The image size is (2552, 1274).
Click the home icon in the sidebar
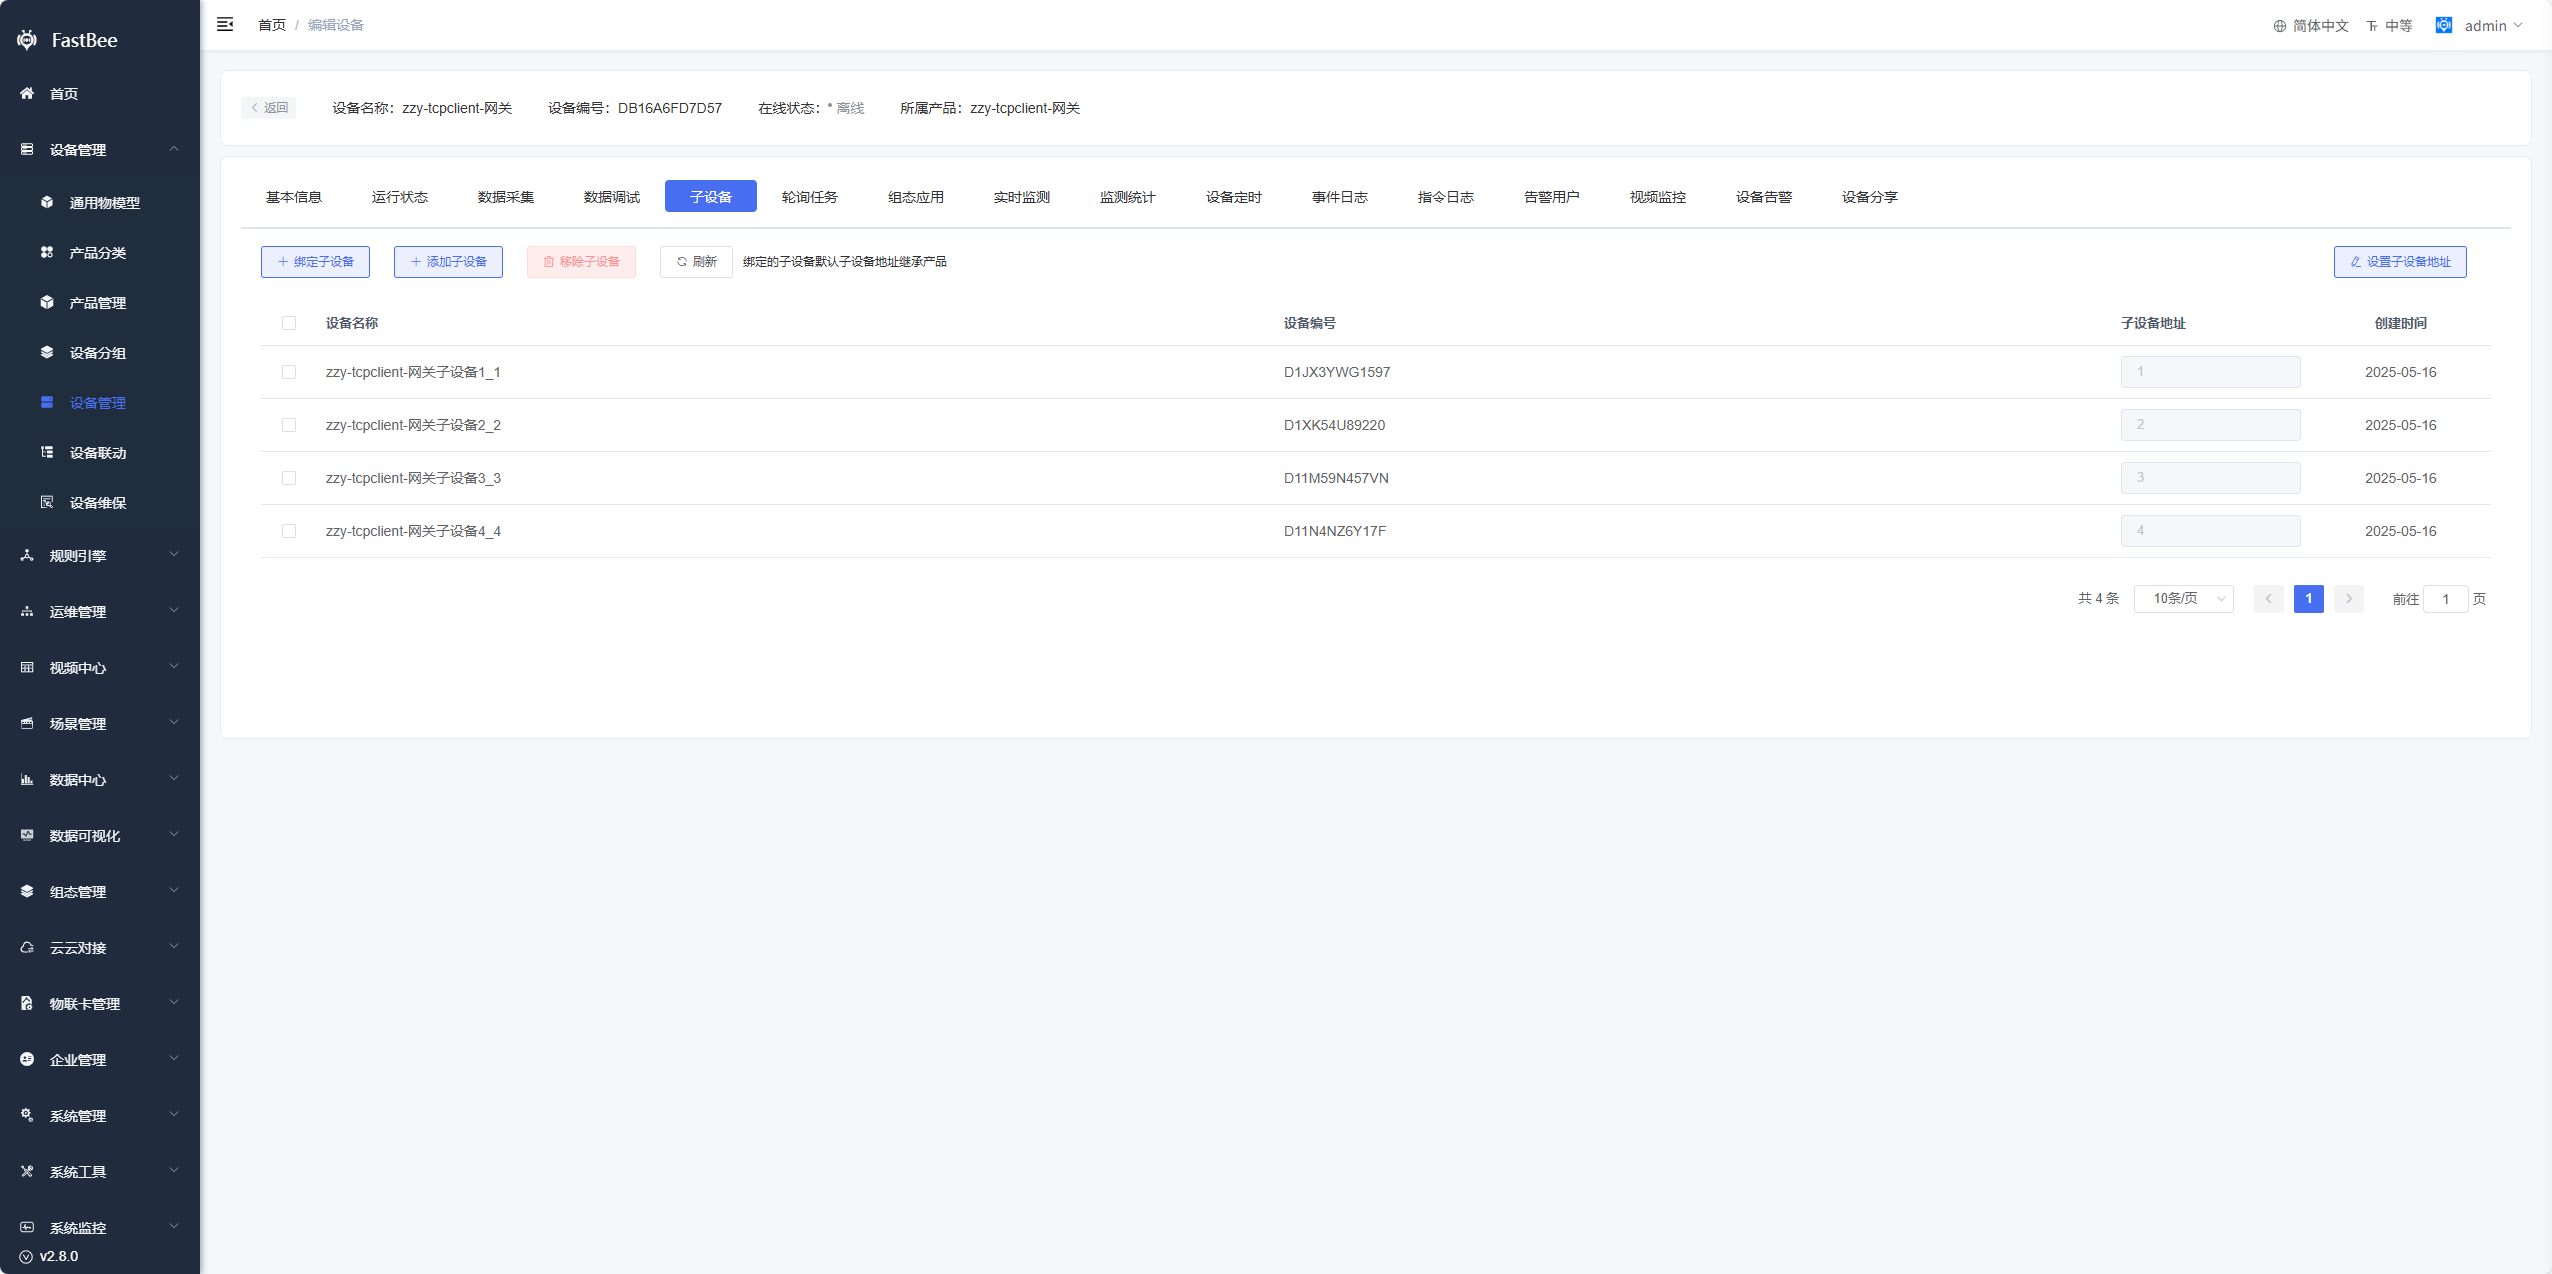click(27, 93)
